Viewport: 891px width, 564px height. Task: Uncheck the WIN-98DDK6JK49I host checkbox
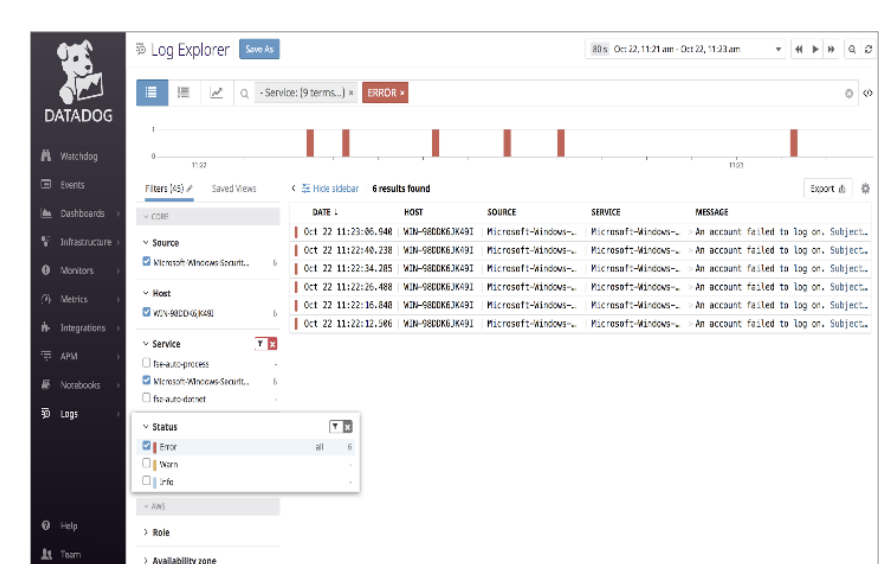click(147, 312)
